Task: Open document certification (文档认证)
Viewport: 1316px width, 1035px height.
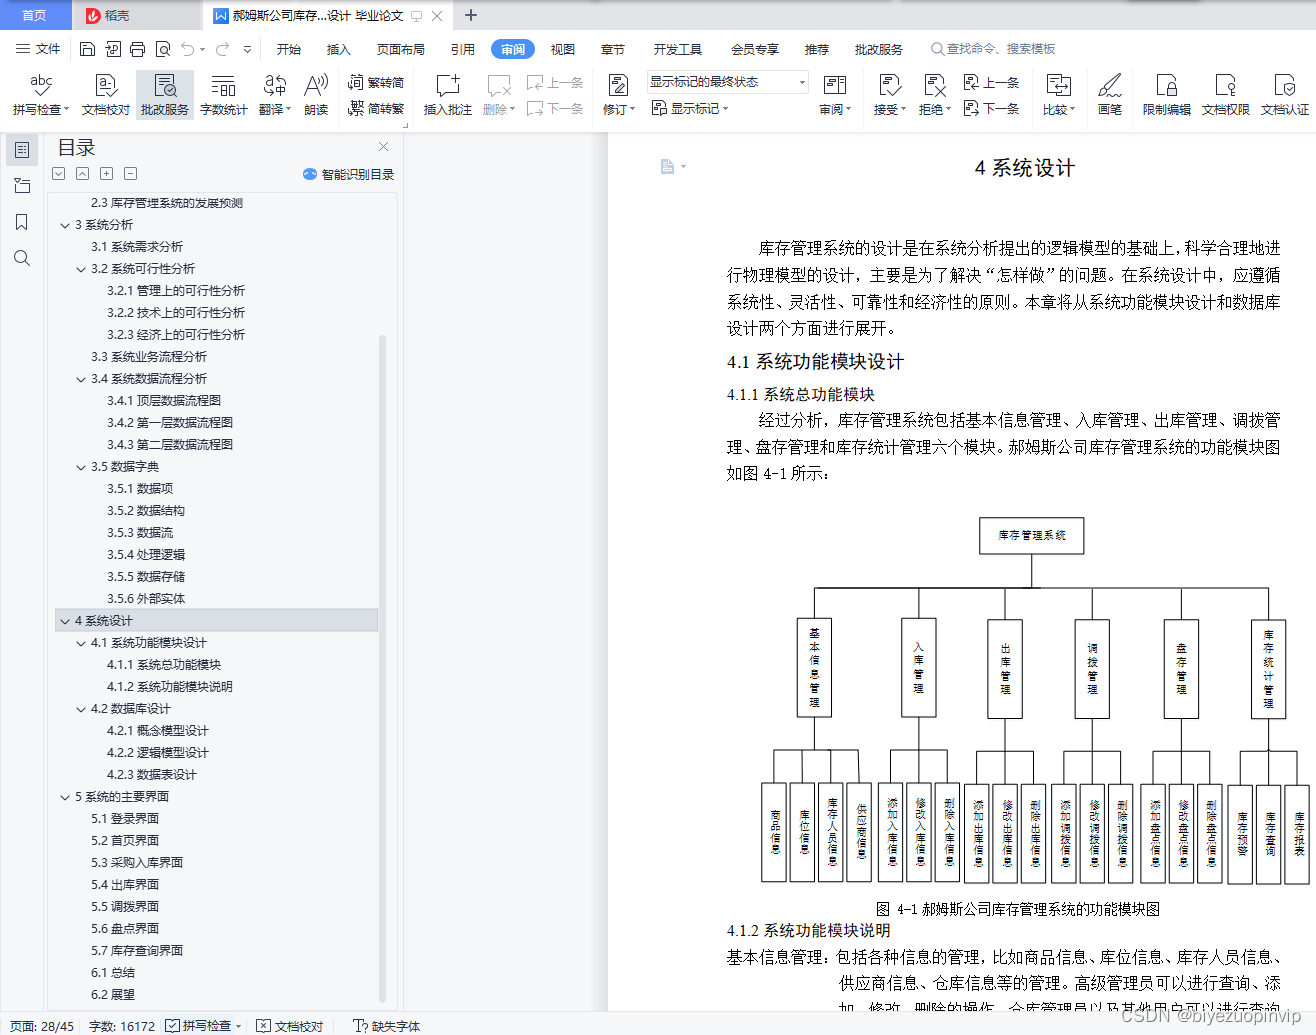Action: (1284, 95)
